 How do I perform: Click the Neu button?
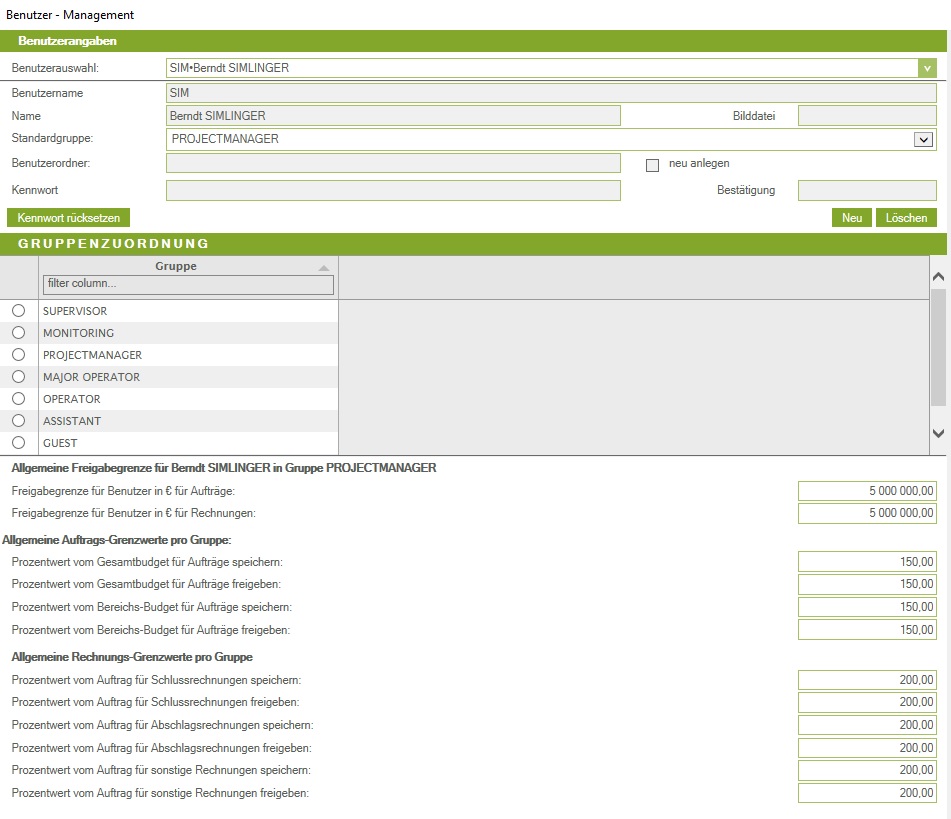click(x=851, y=218)
